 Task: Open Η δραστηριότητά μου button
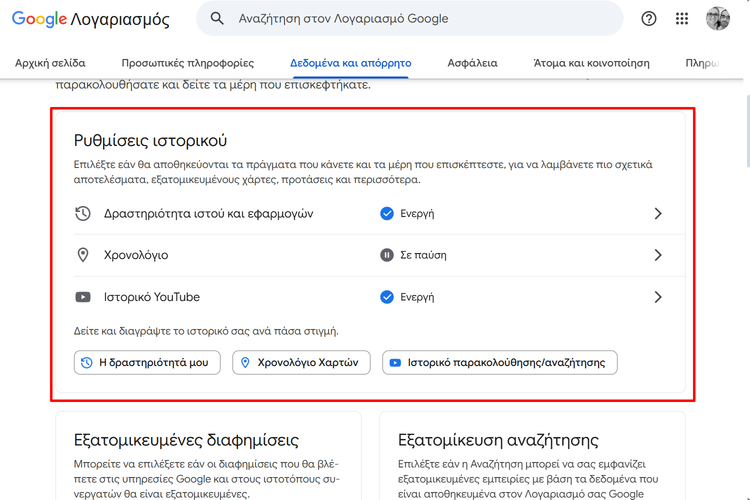pos(147,363)
